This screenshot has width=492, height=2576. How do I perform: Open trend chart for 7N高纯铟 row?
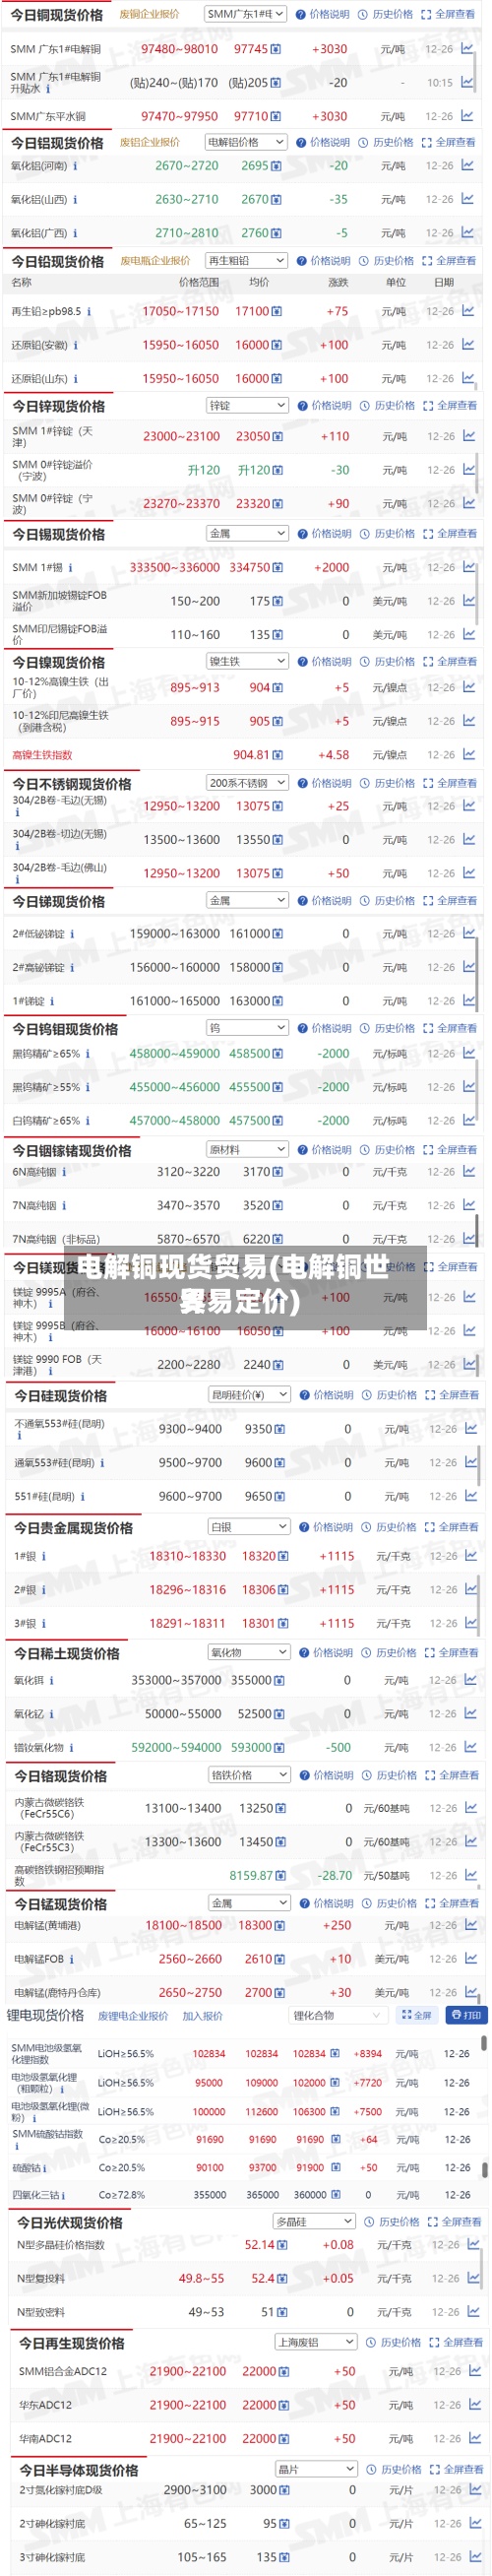coord(469,1205)
